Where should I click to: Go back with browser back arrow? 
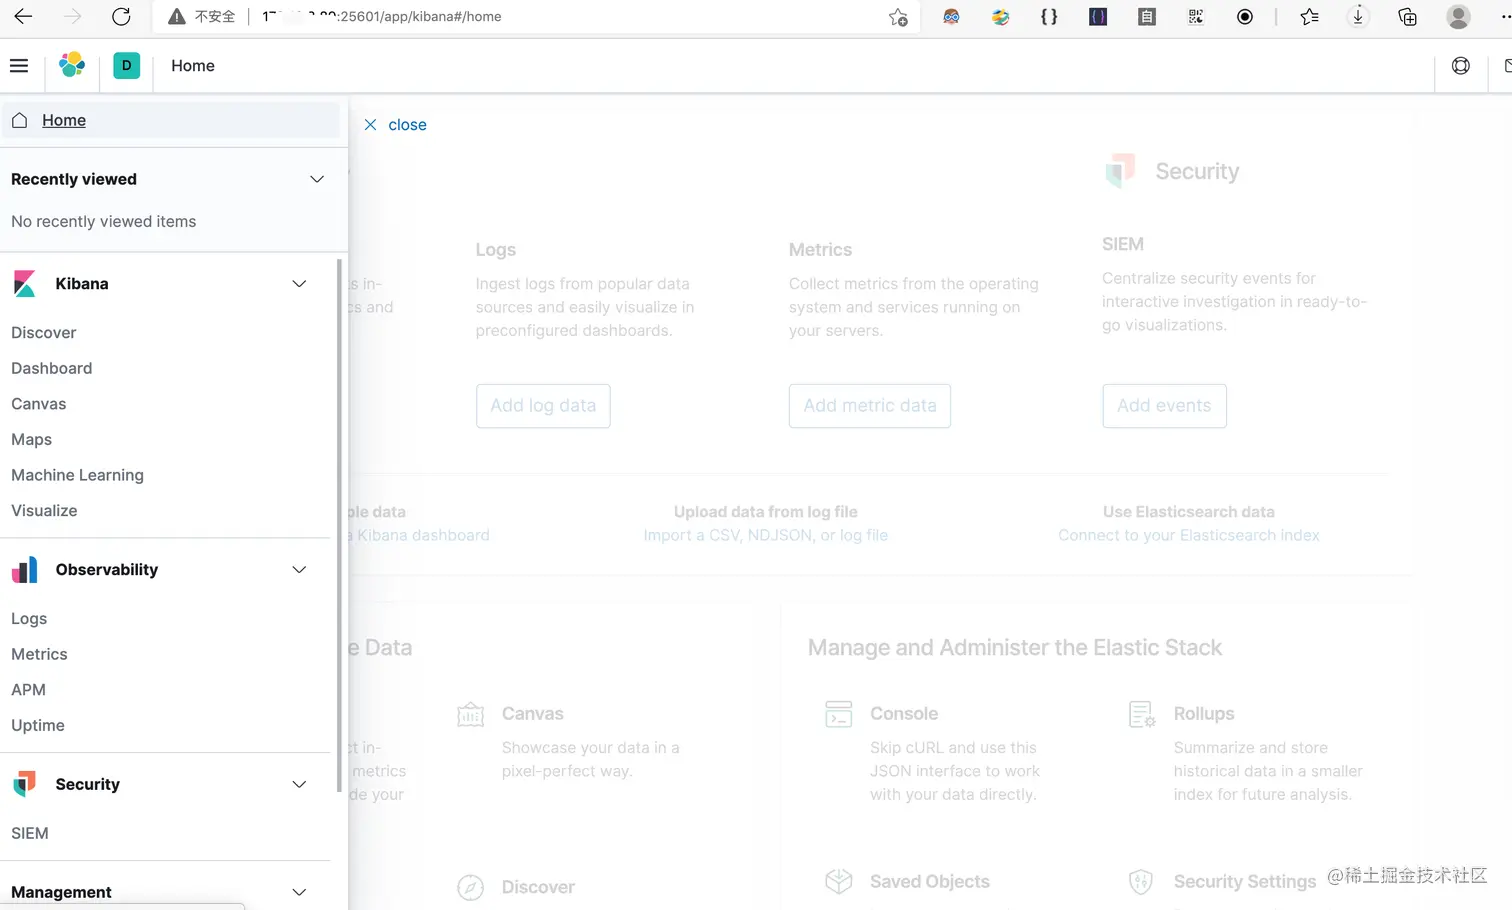point(23,16)
